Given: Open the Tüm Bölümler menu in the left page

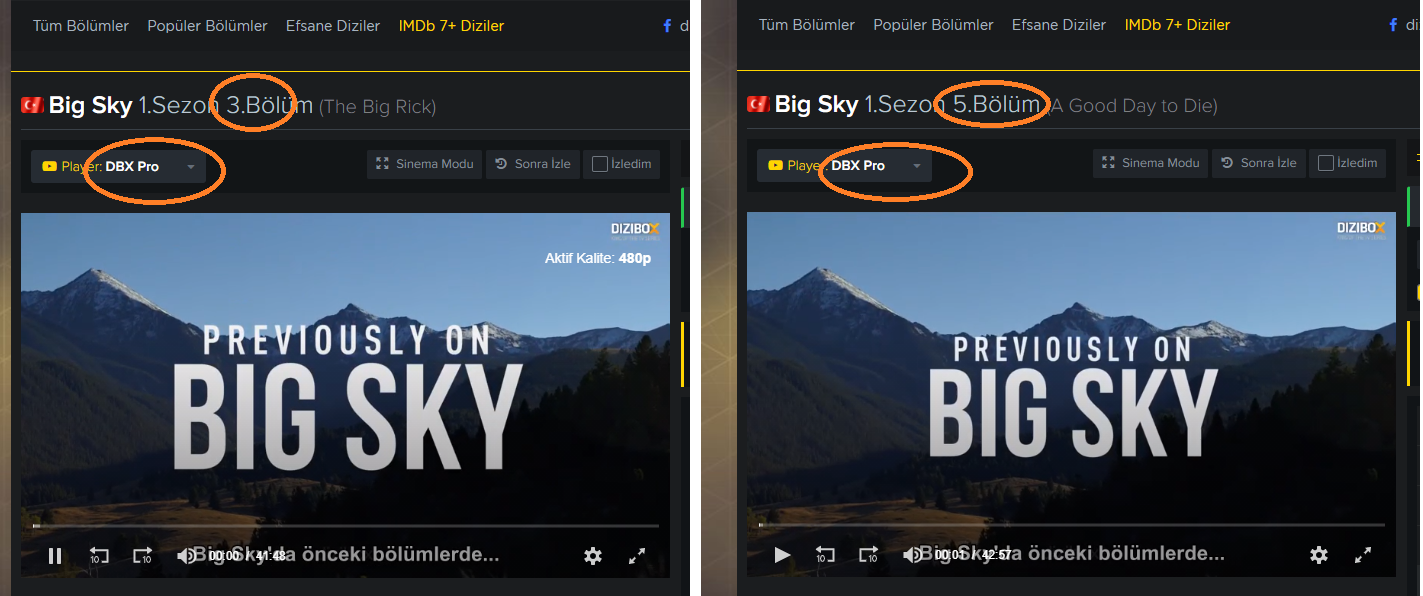Looking at the screenshot, I should (81, 25).
